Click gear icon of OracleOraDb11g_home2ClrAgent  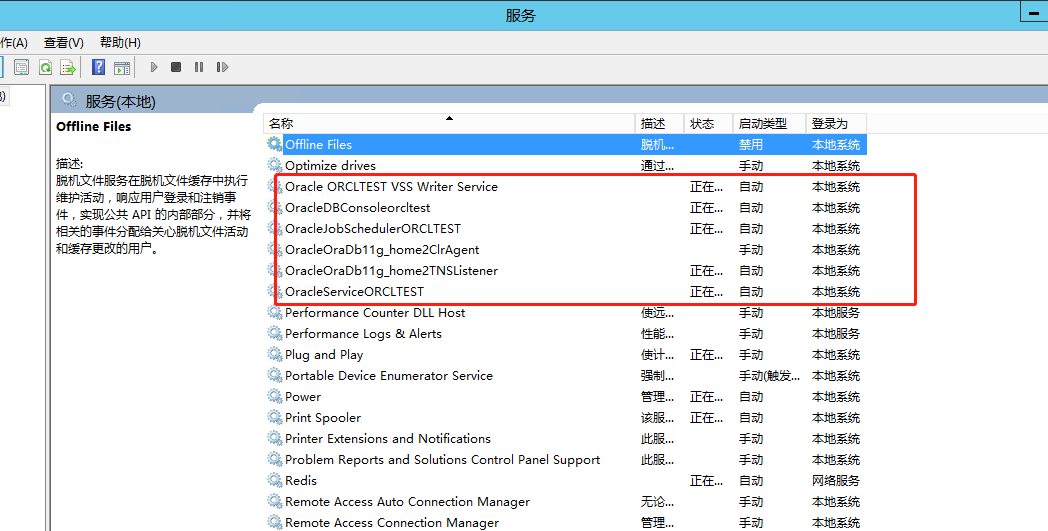tap(274, 249)
